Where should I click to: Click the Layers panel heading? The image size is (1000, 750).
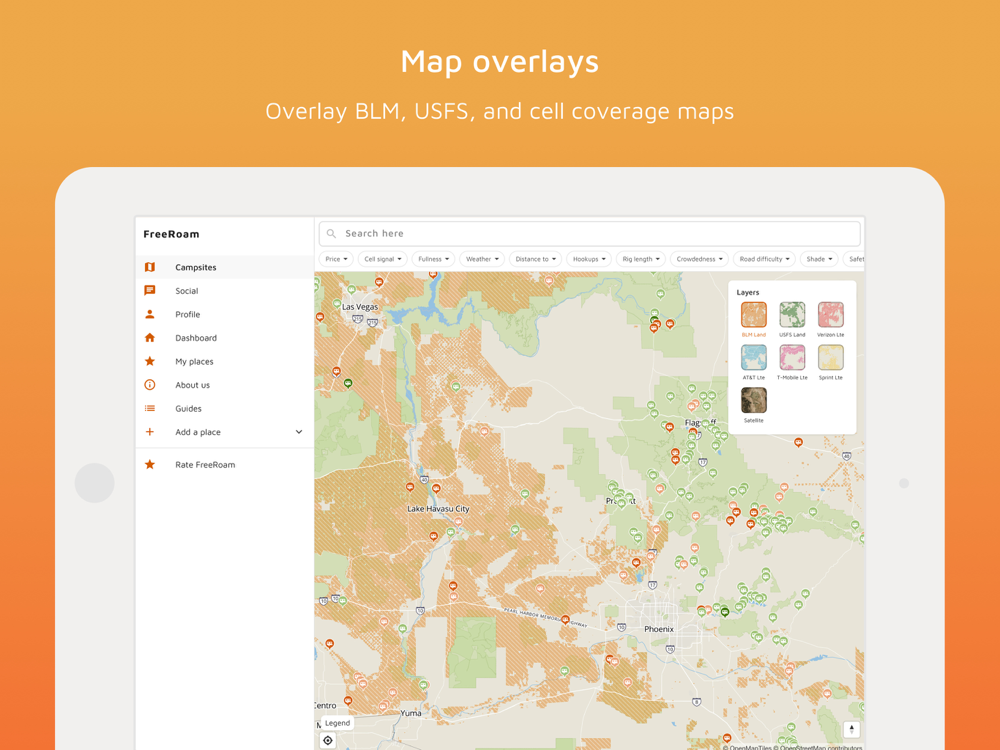point(747,293)
